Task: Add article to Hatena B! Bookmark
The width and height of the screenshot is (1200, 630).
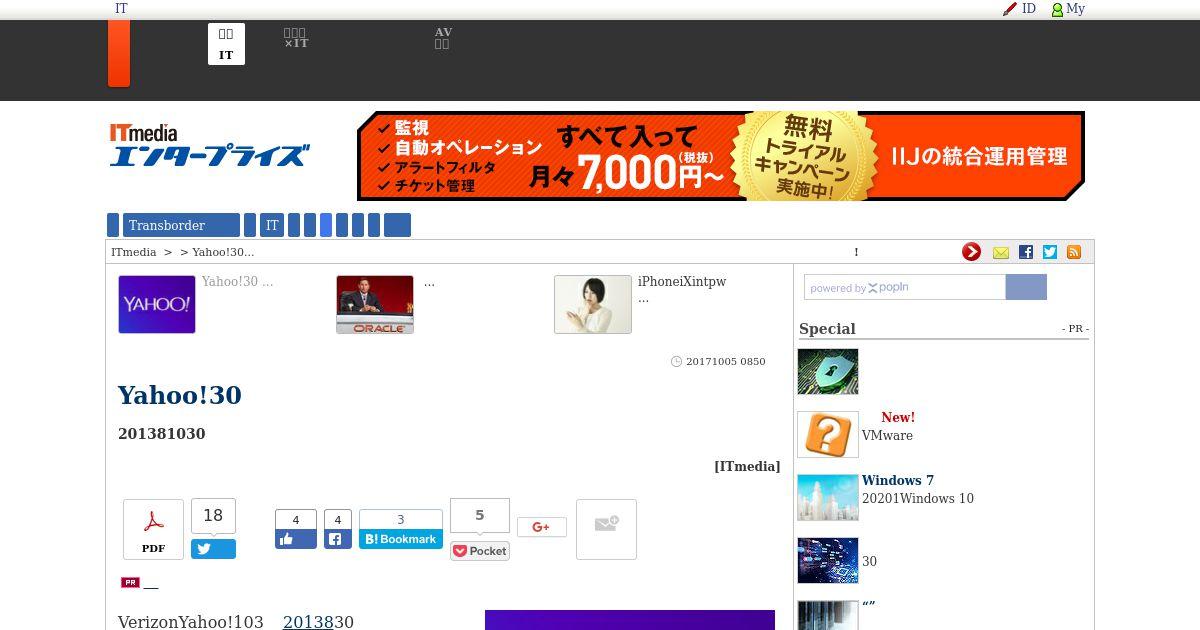Action: click(x=401, y=539)
